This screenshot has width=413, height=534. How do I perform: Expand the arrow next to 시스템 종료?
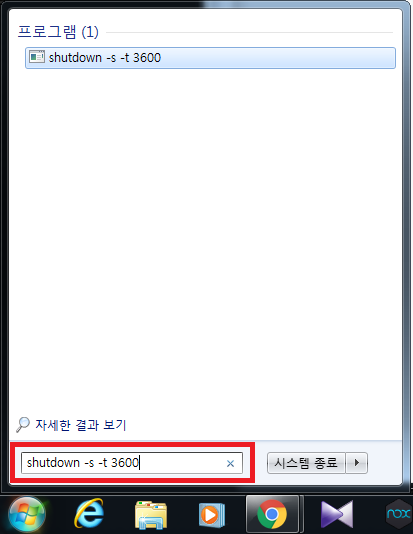point(356,463)
